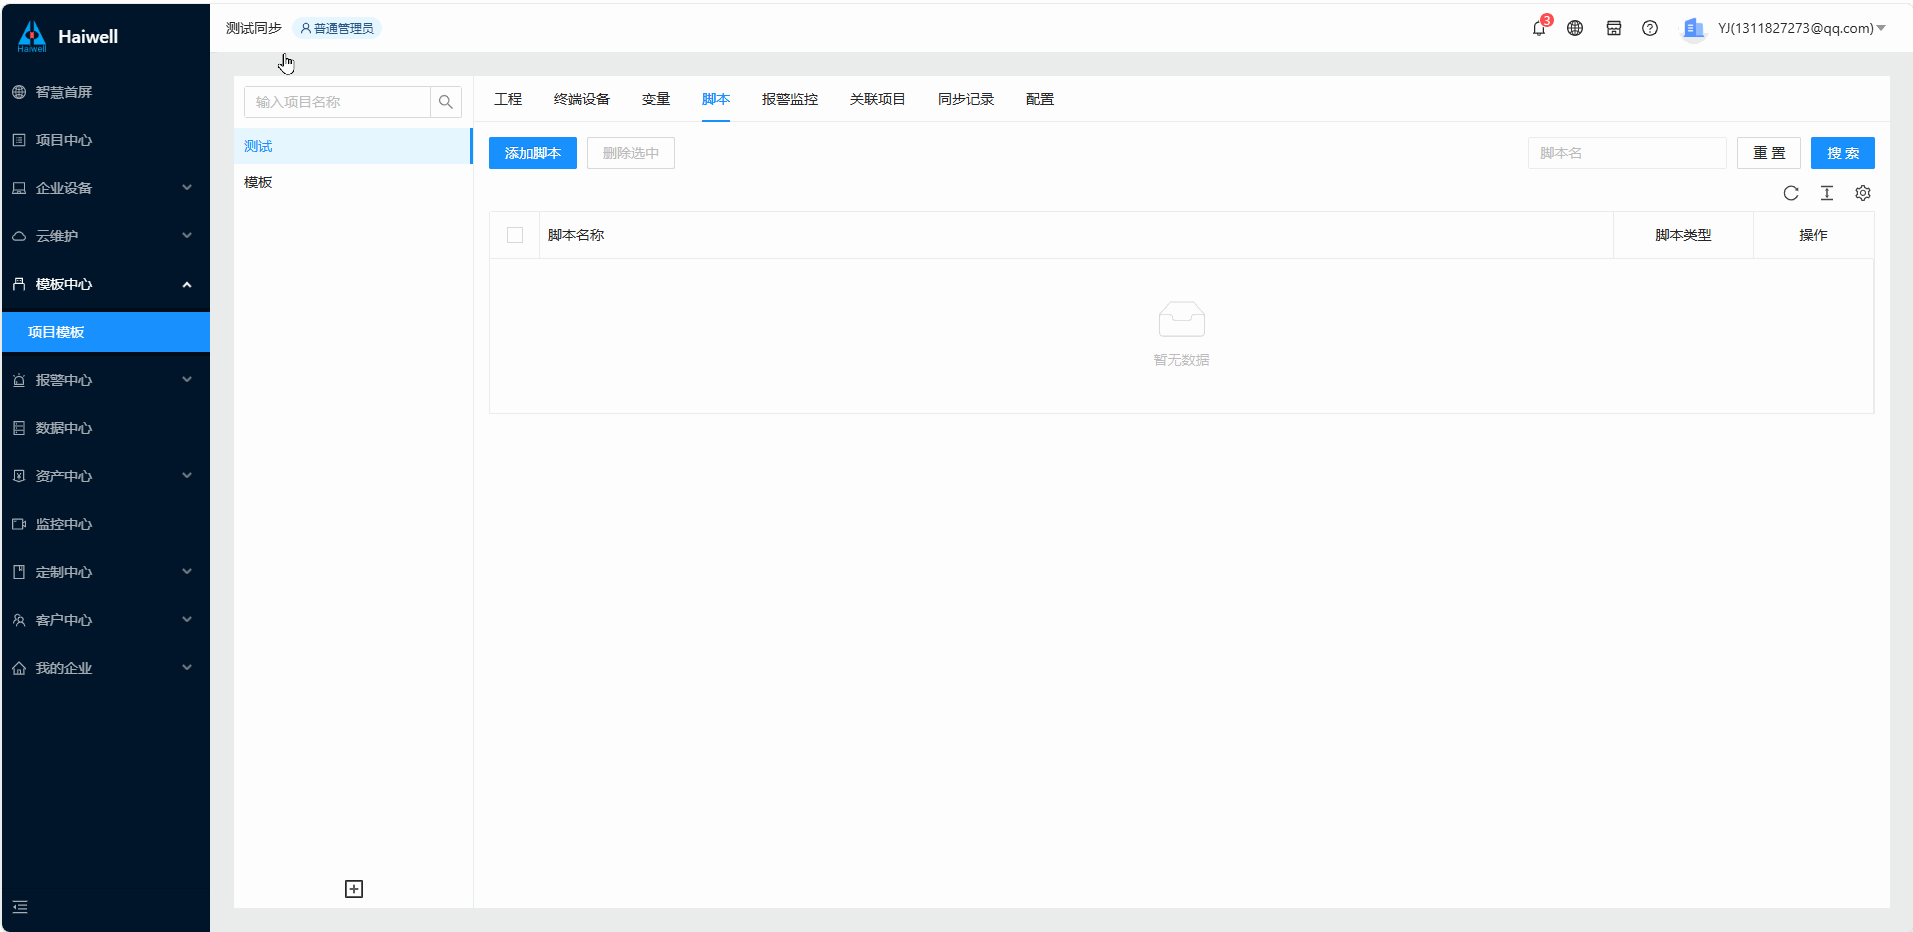
Task: Switch to the 同步记录 tab
Action: coord(965,99)
